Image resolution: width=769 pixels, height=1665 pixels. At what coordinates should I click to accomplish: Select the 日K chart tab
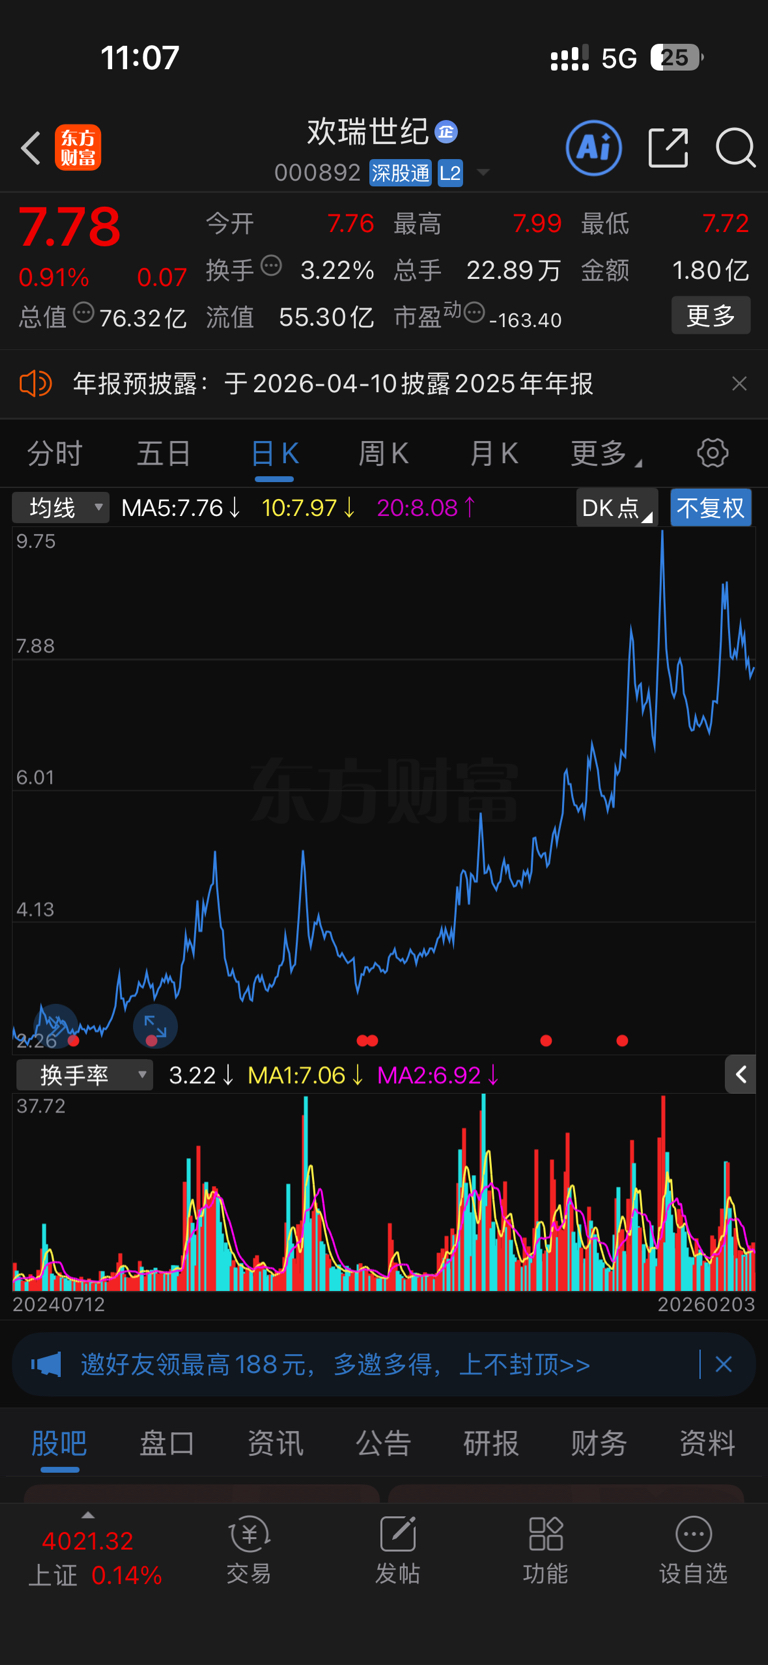coord(274,454)
